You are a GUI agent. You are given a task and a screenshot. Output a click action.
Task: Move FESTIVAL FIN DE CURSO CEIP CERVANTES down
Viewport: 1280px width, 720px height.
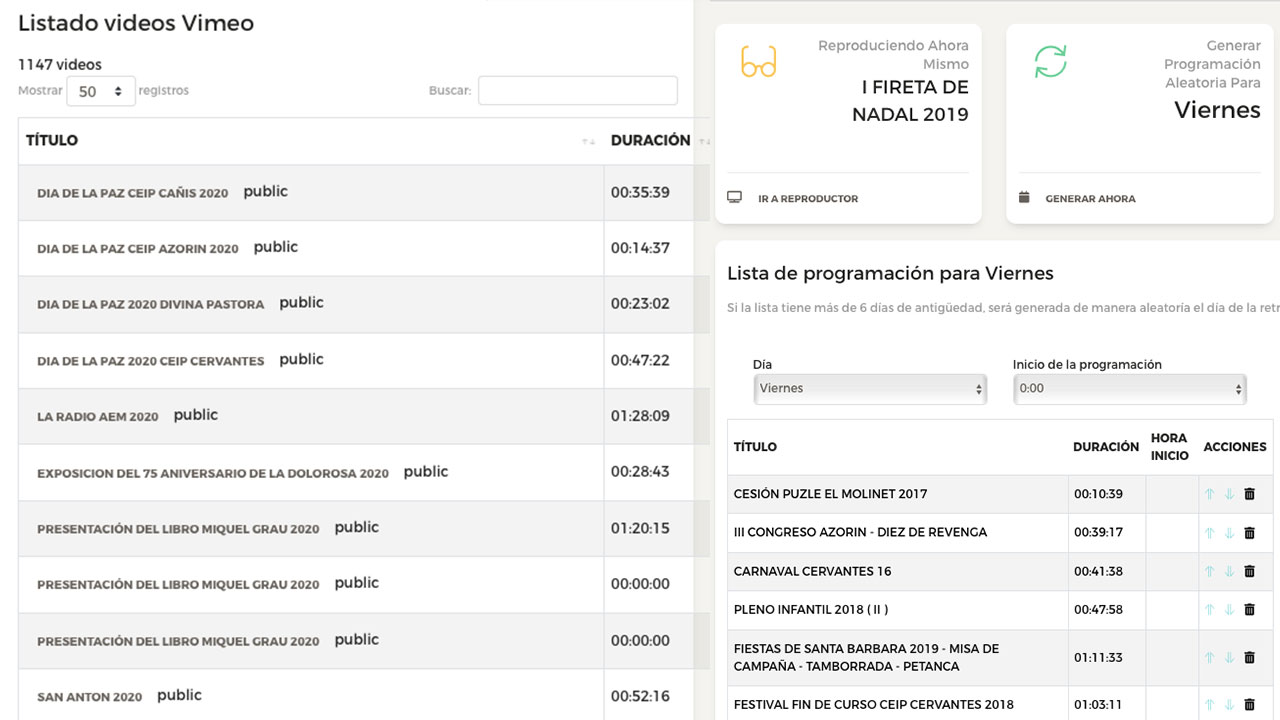click(x=1229, y=705)
